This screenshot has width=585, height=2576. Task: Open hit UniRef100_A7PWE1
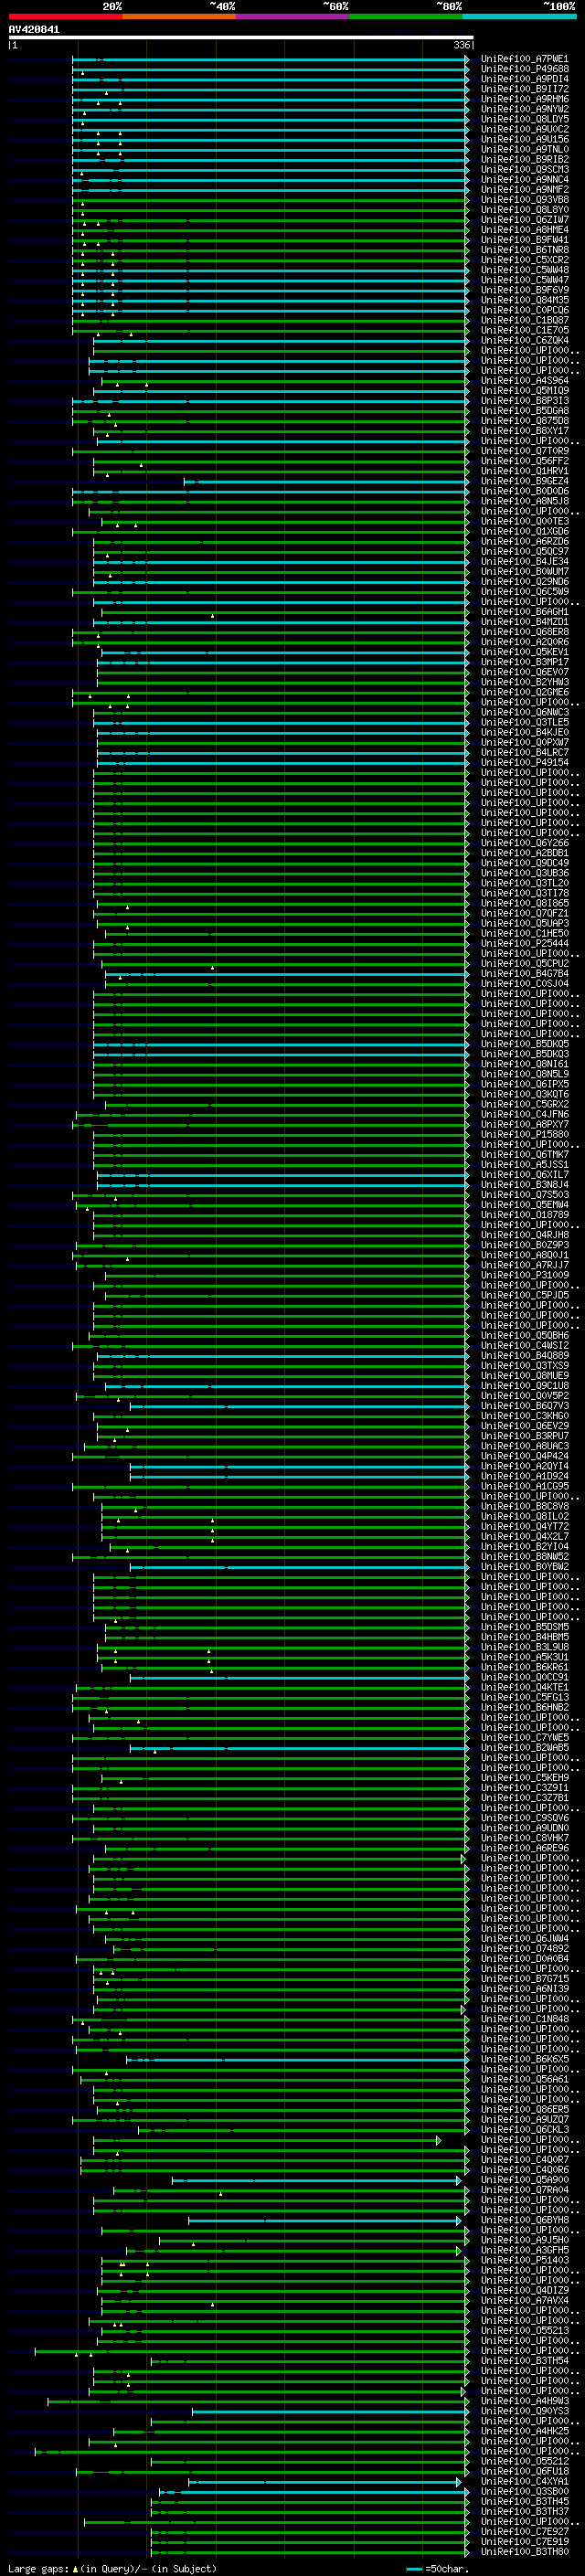[524, 59]
